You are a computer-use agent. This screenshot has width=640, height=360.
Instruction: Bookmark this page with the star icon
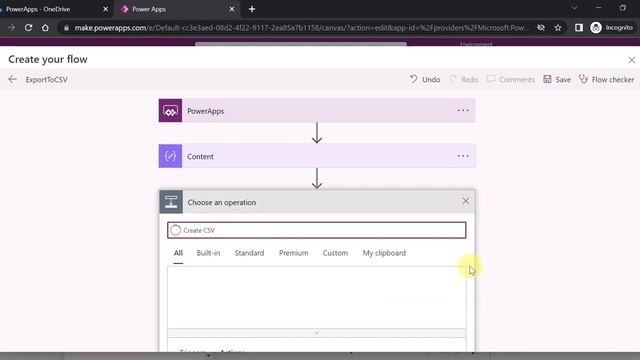[558, 28]
